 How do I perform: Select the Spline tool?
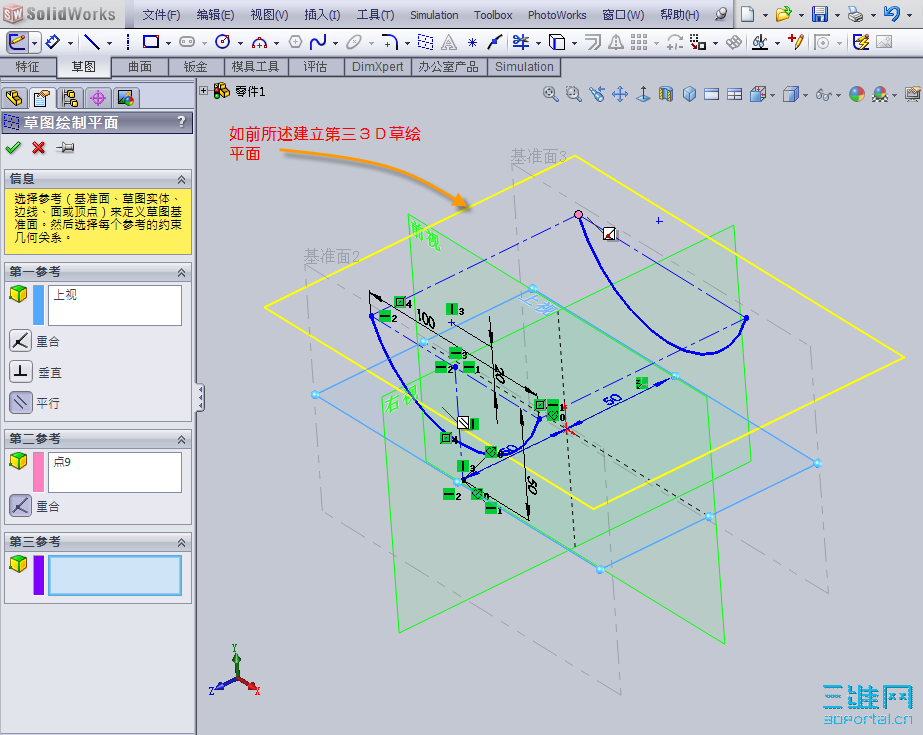[x=318, y=42]
